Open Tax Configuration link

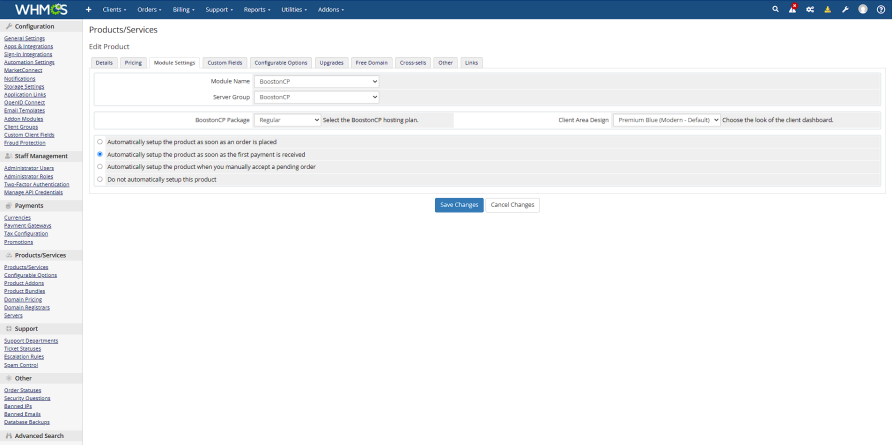pyautogui.click(x=26, y=234)
